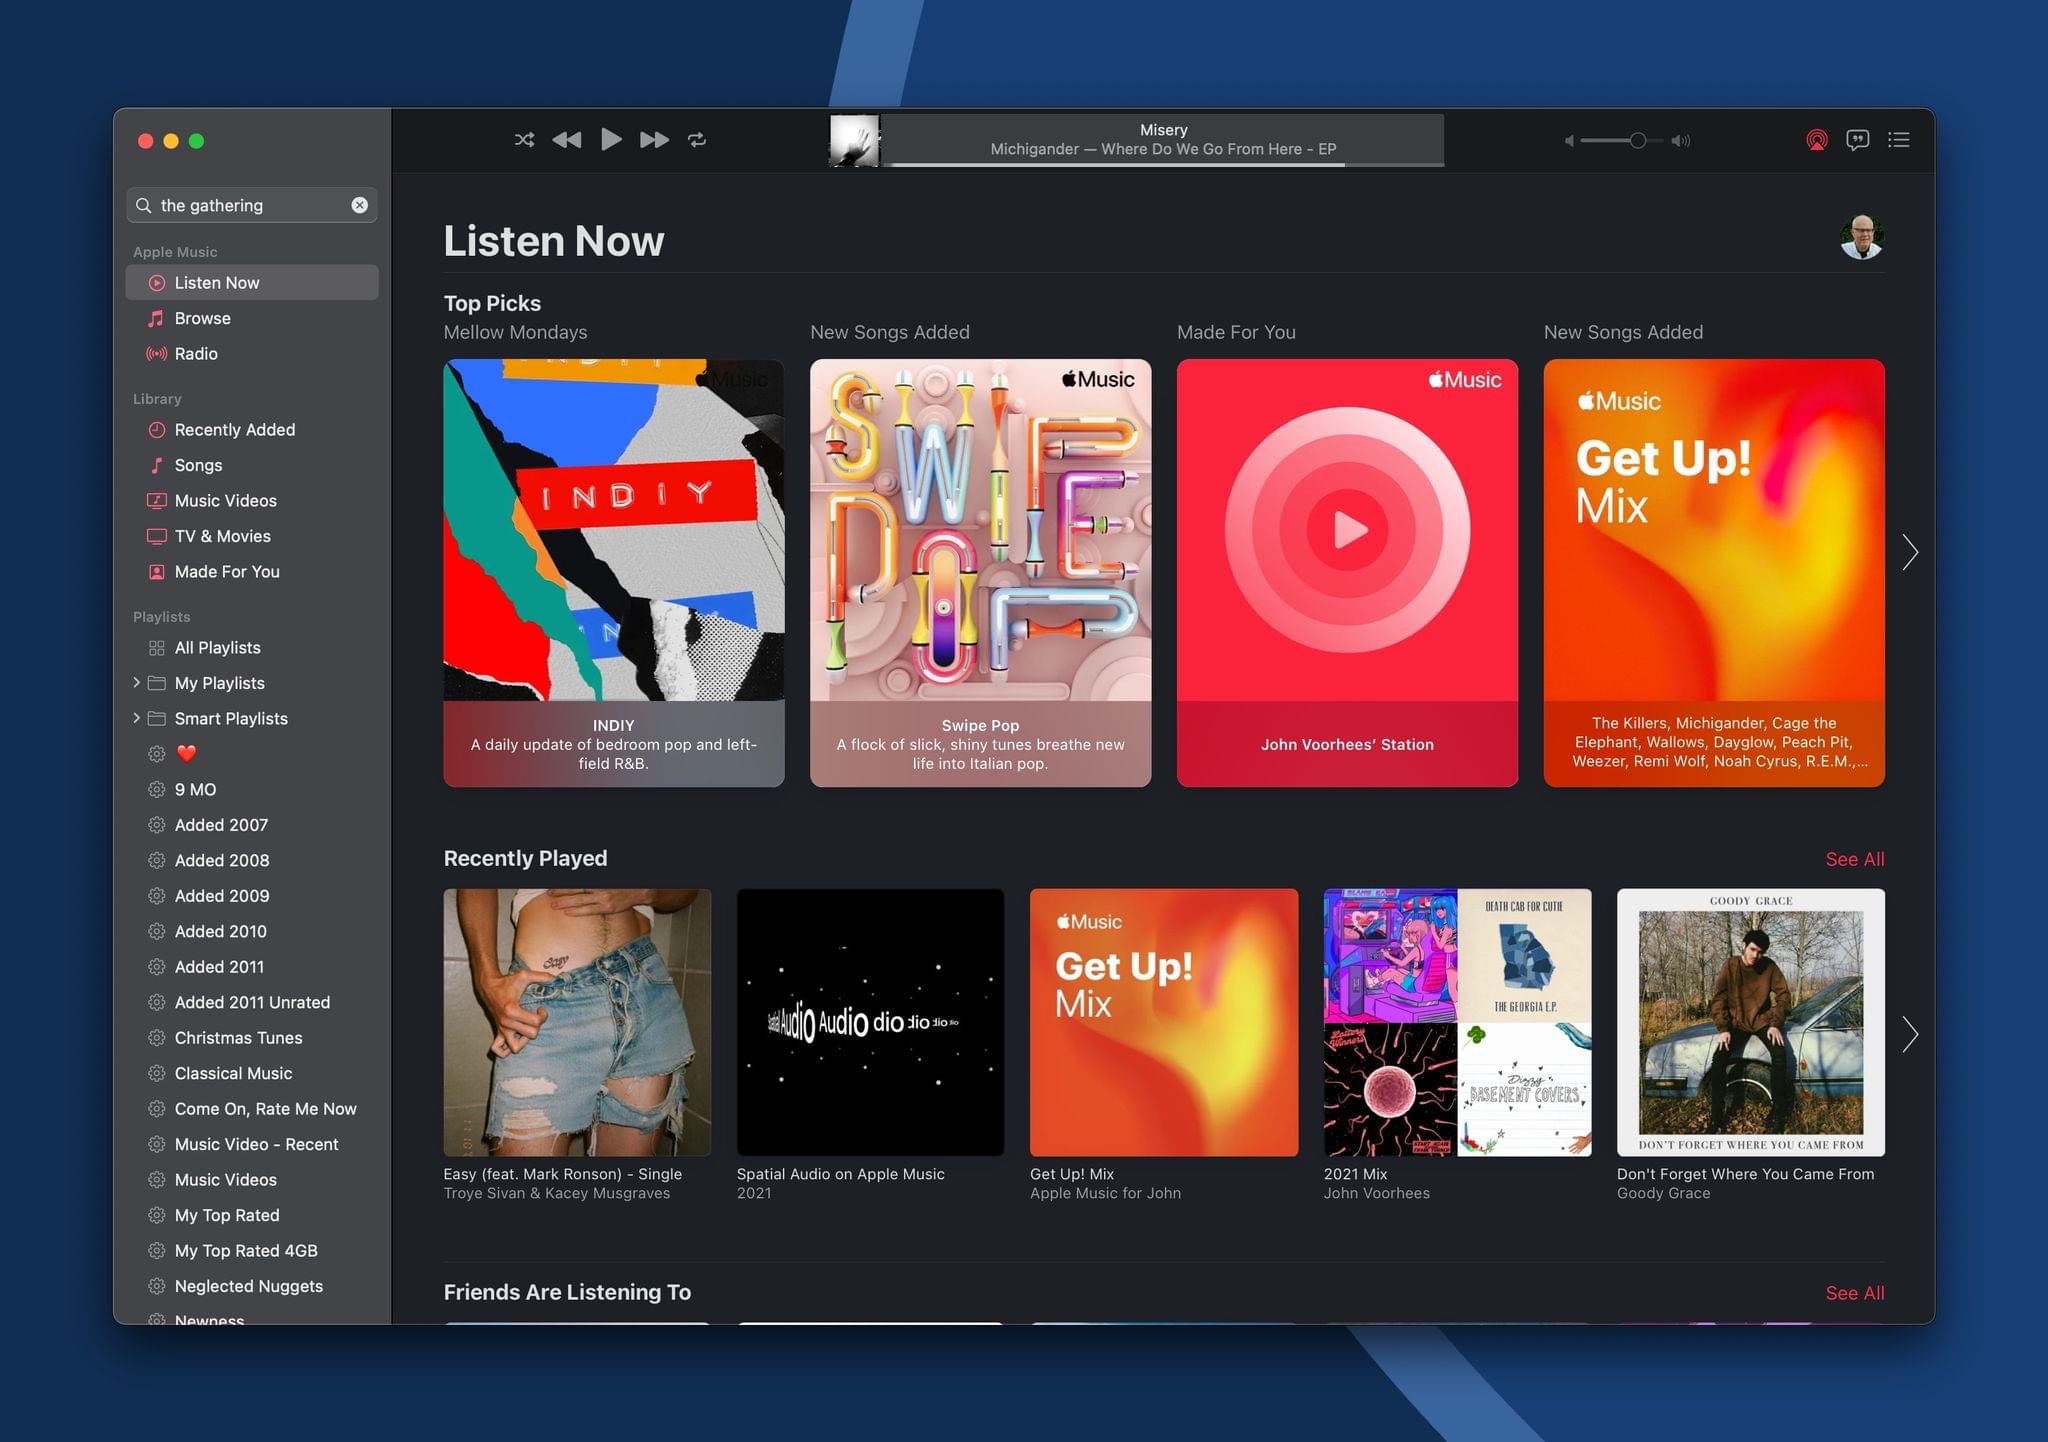Click the previous track rewind button

pos(567,140)
